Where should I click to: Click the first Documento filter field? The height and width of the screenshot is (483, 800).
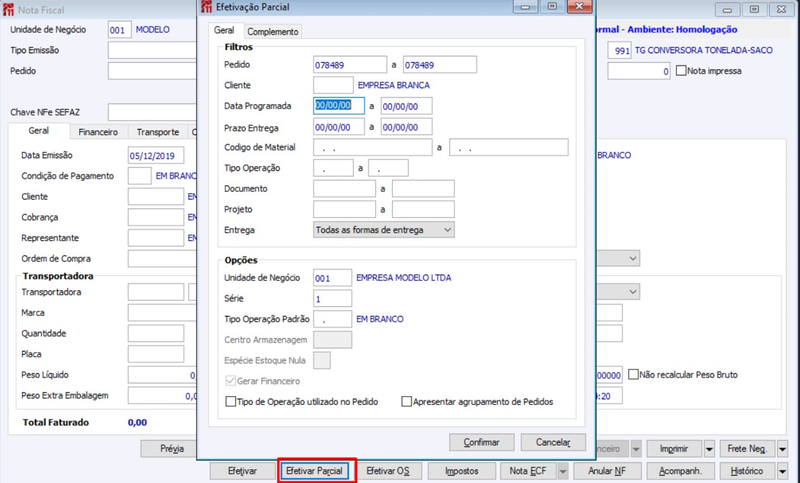344,189
